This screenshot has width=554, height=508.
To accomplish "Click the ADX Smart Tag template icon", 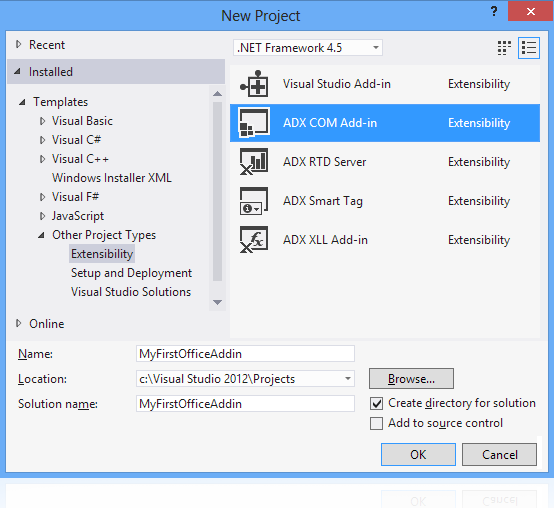I will (x=254, y=201).
